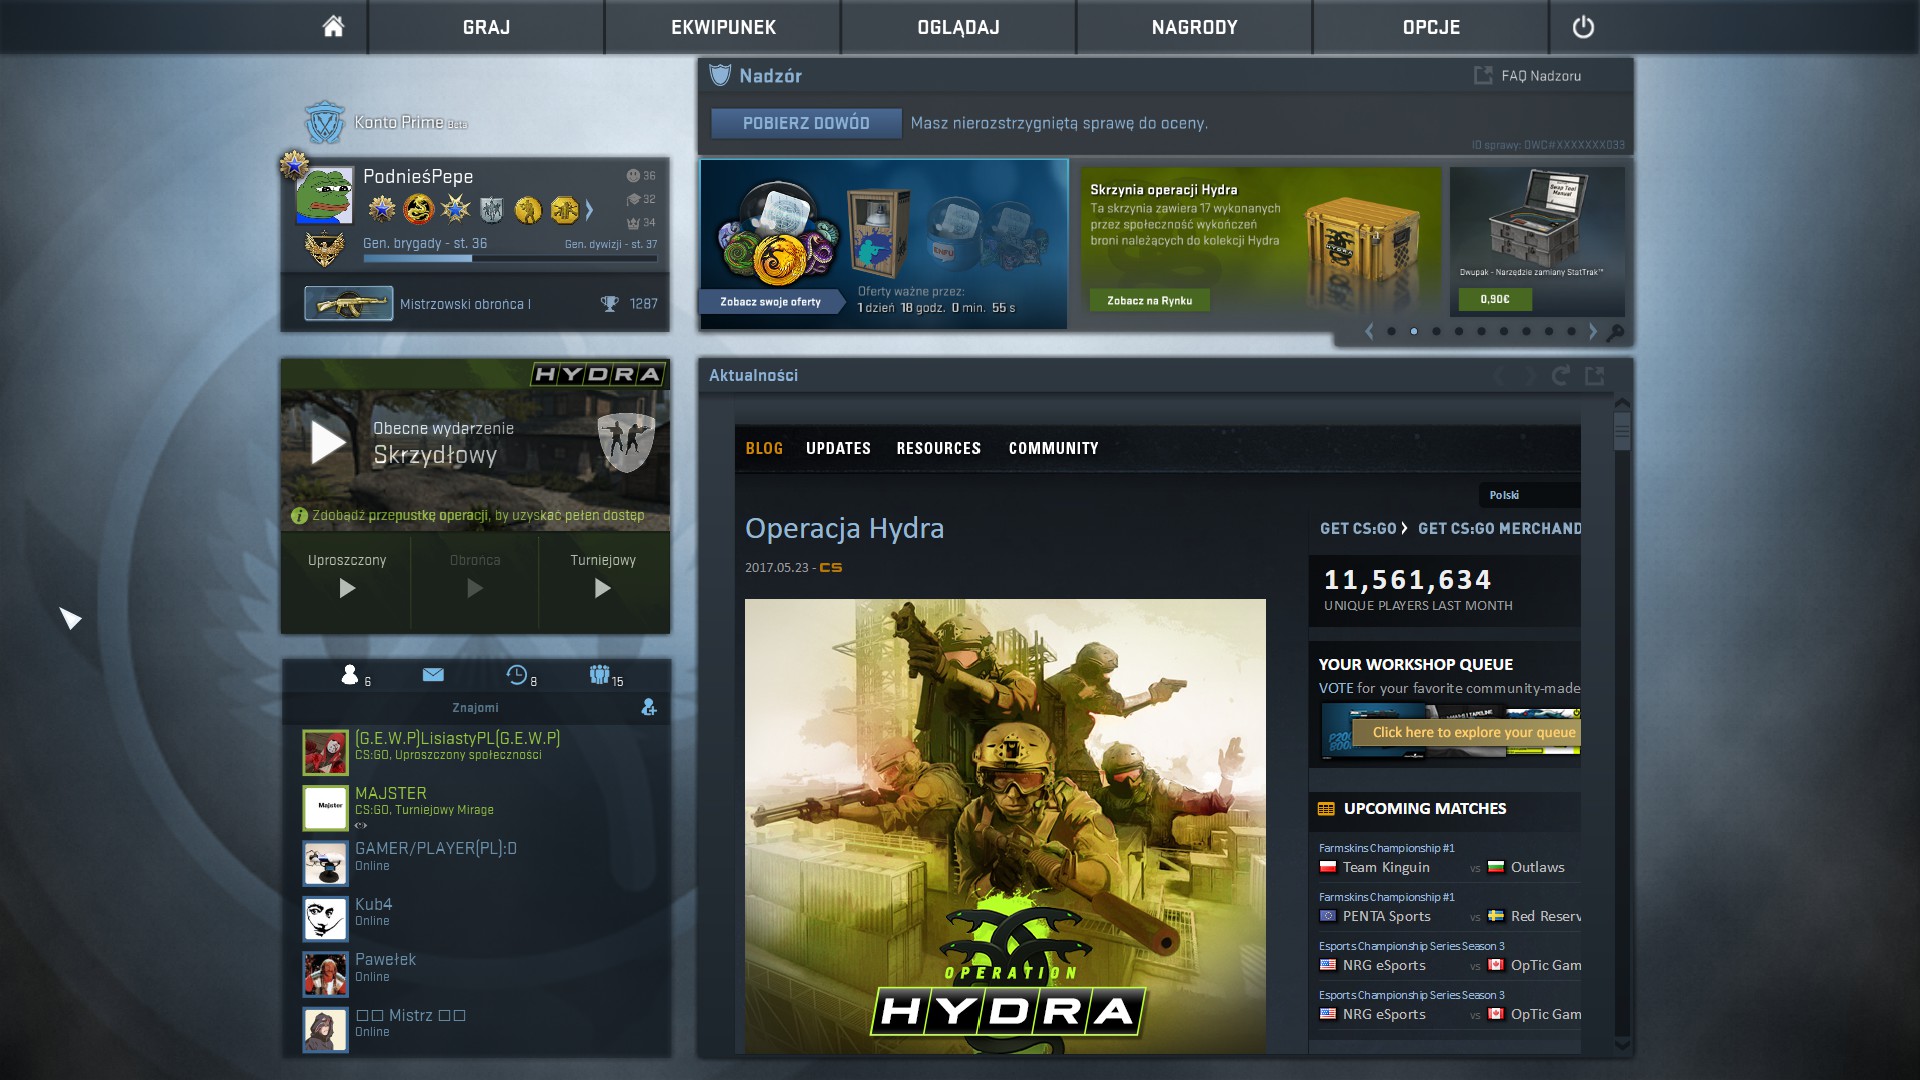The height and width of the screenshot is (1080, 1920).
Task: Select the silver shield medal
Action: [x=491, y=209]
